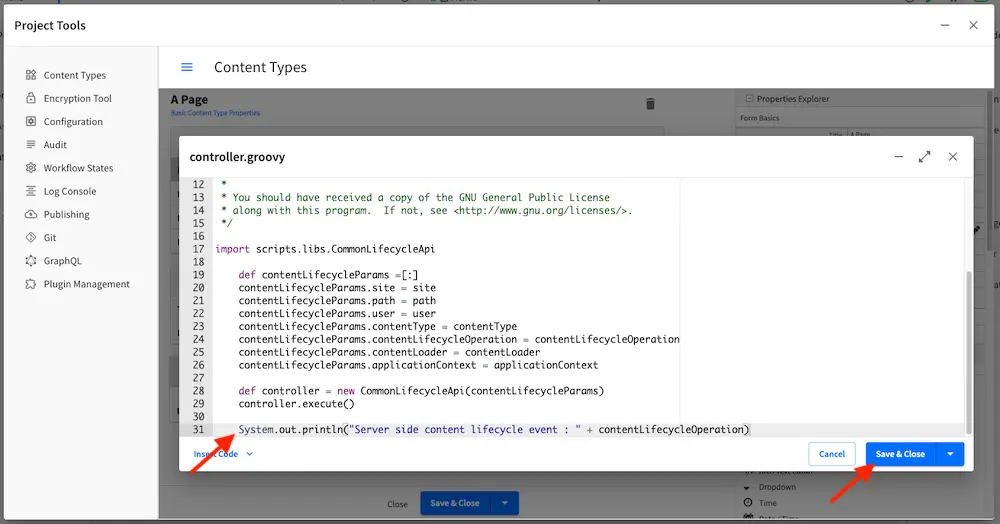The width and height of the screenshot is (1000, 524).
Task: Open the Configuration menu item
Action: pyautogui.click(x=73, y=122)
